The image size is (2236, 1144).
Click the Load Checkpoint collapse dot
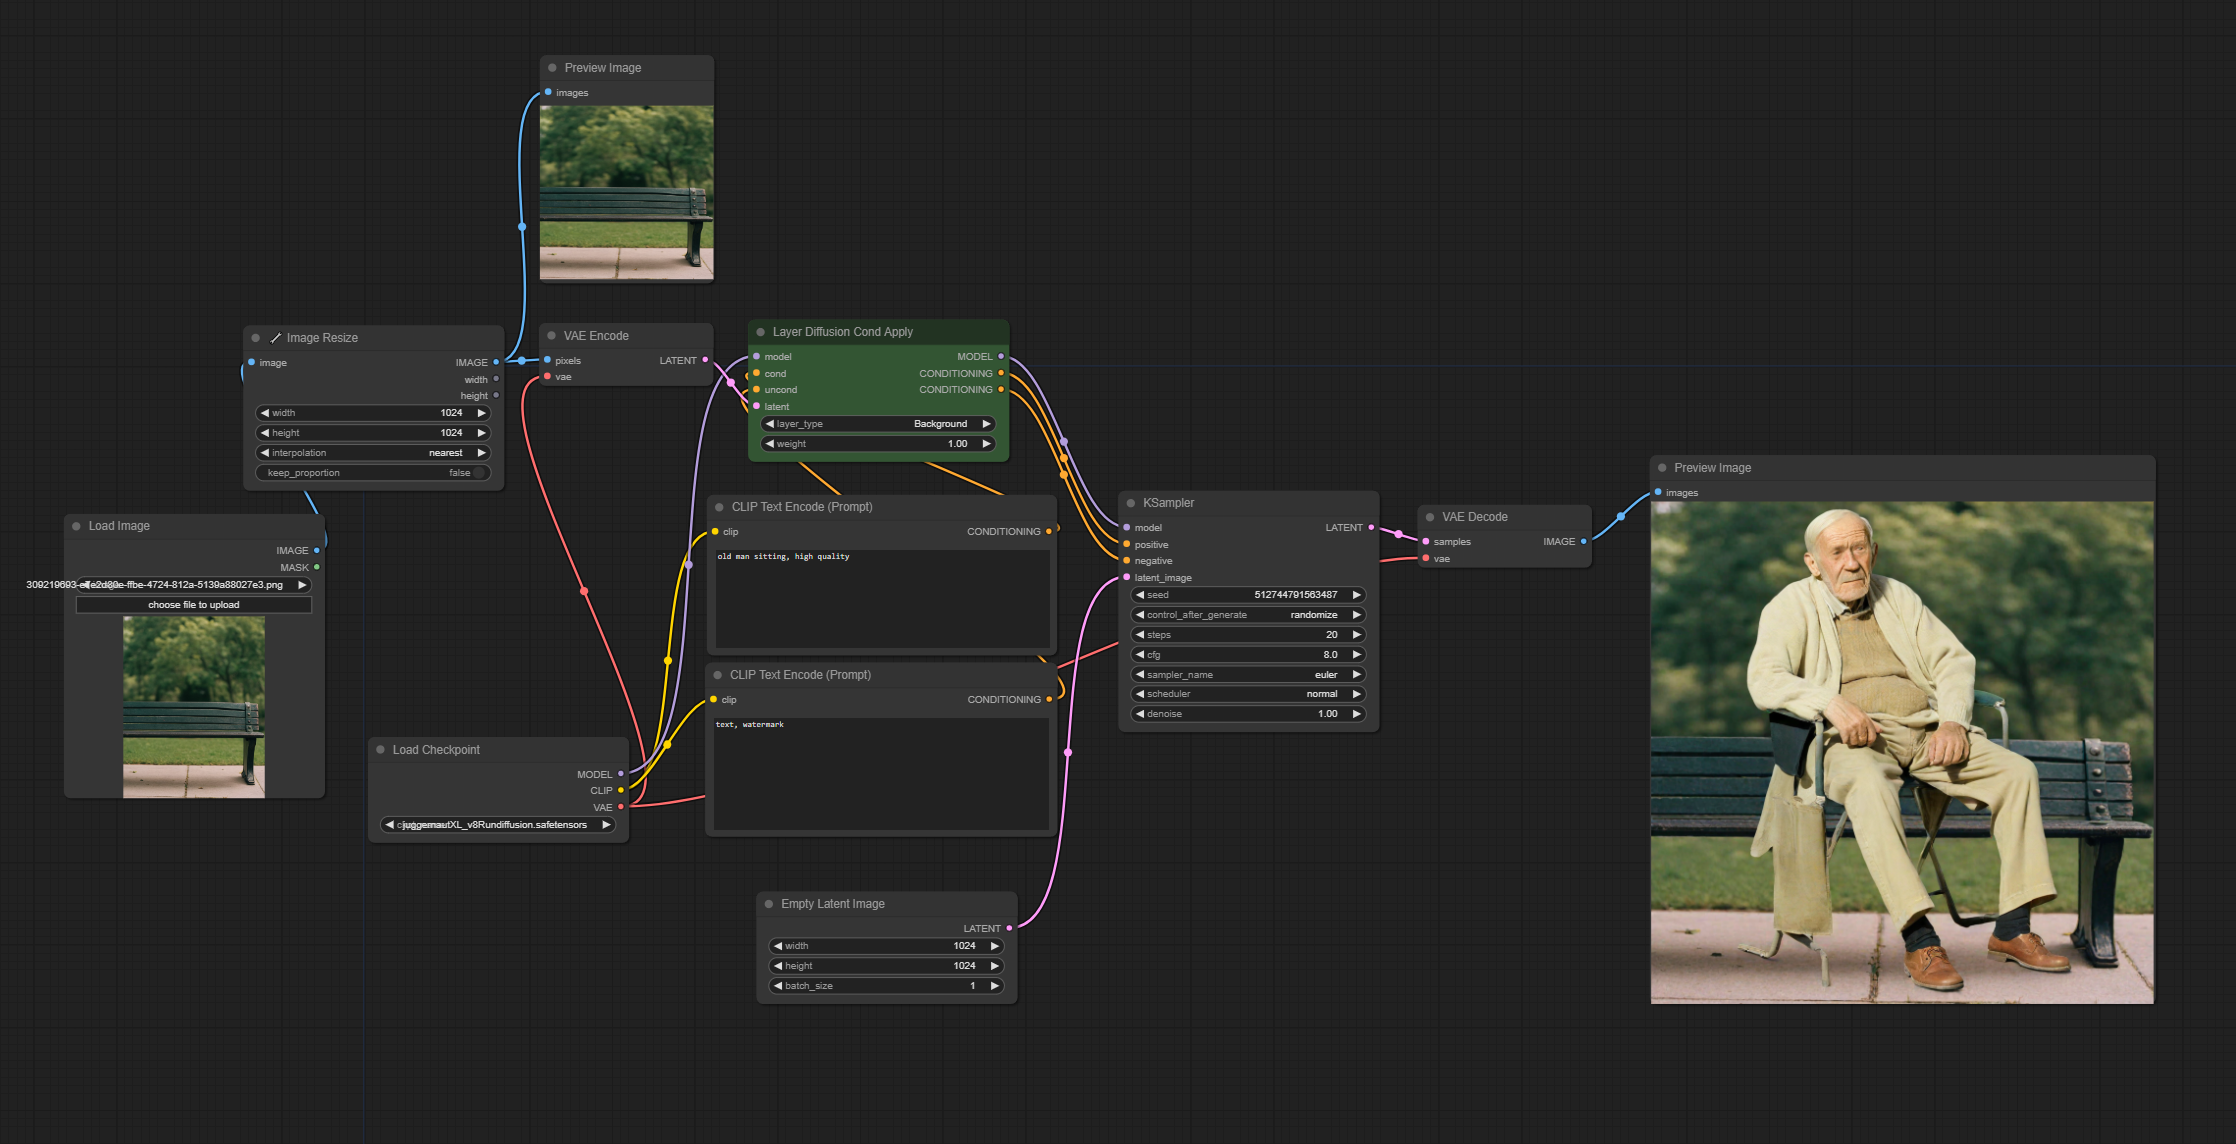click(380, 750)
